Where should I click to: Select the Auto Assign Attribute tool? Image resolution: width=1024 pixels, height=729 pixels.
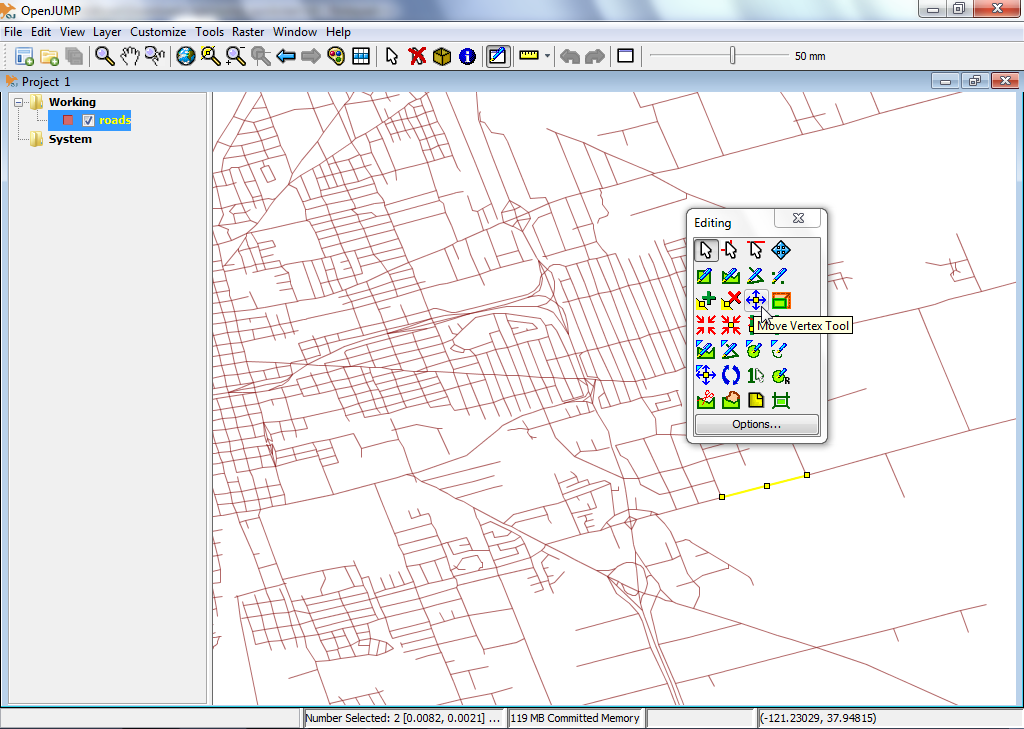point(756,376)
